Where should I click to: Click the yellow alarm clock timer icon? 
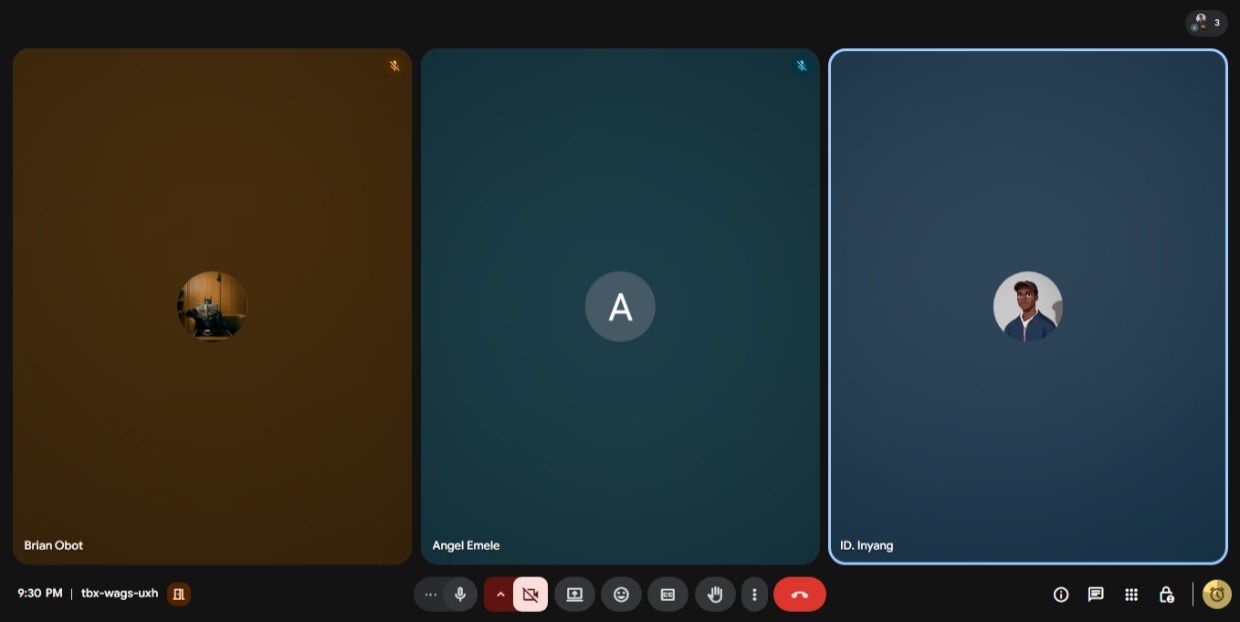(1217, 594)
